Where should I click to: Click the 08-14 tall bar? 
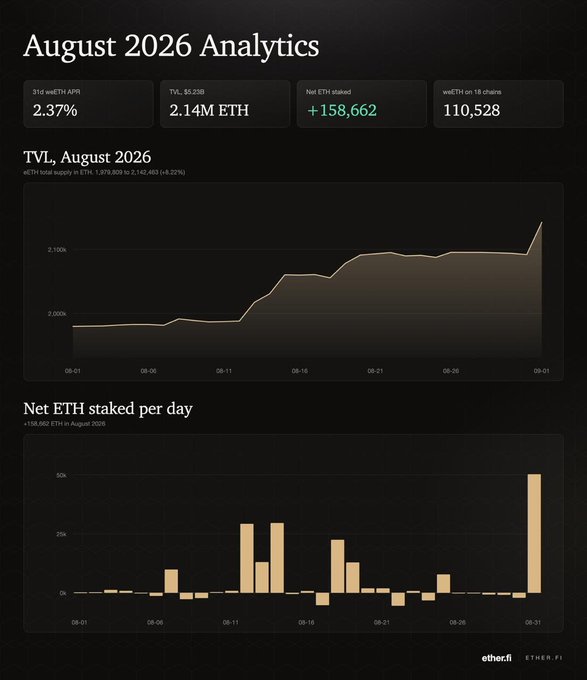coord(277,558)
